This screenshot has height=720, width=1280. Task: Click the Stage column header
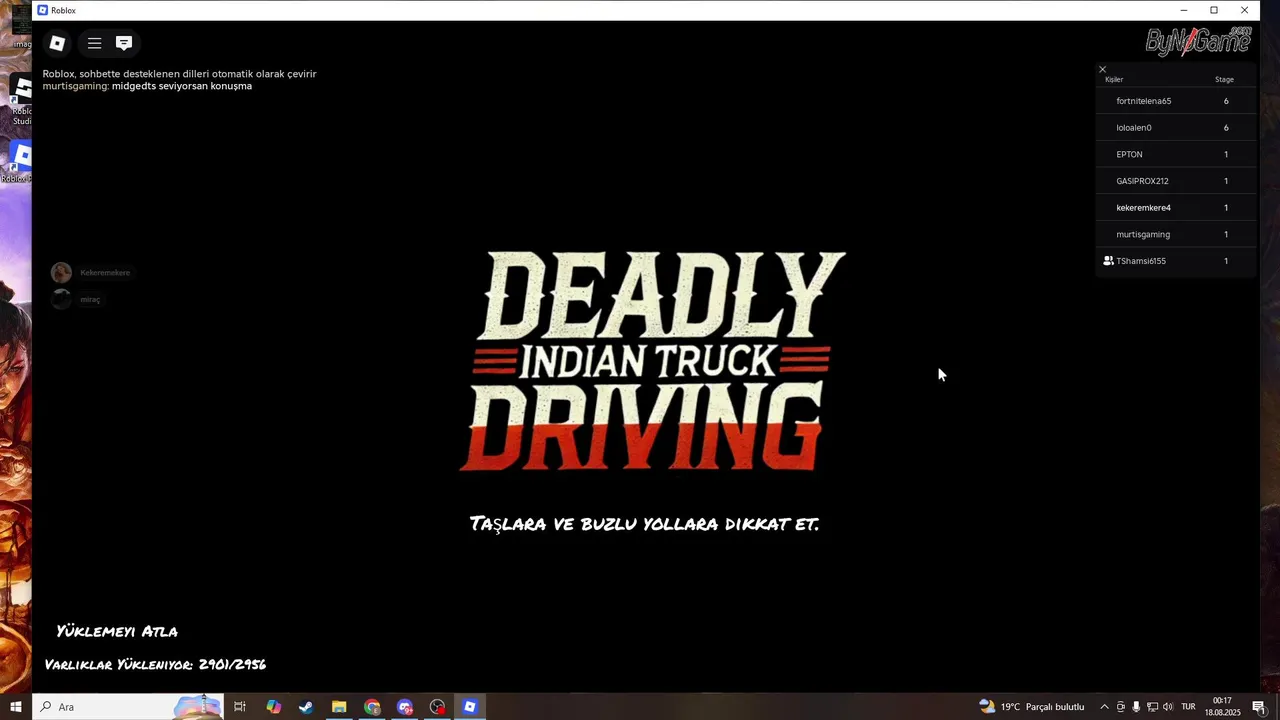1224,79
